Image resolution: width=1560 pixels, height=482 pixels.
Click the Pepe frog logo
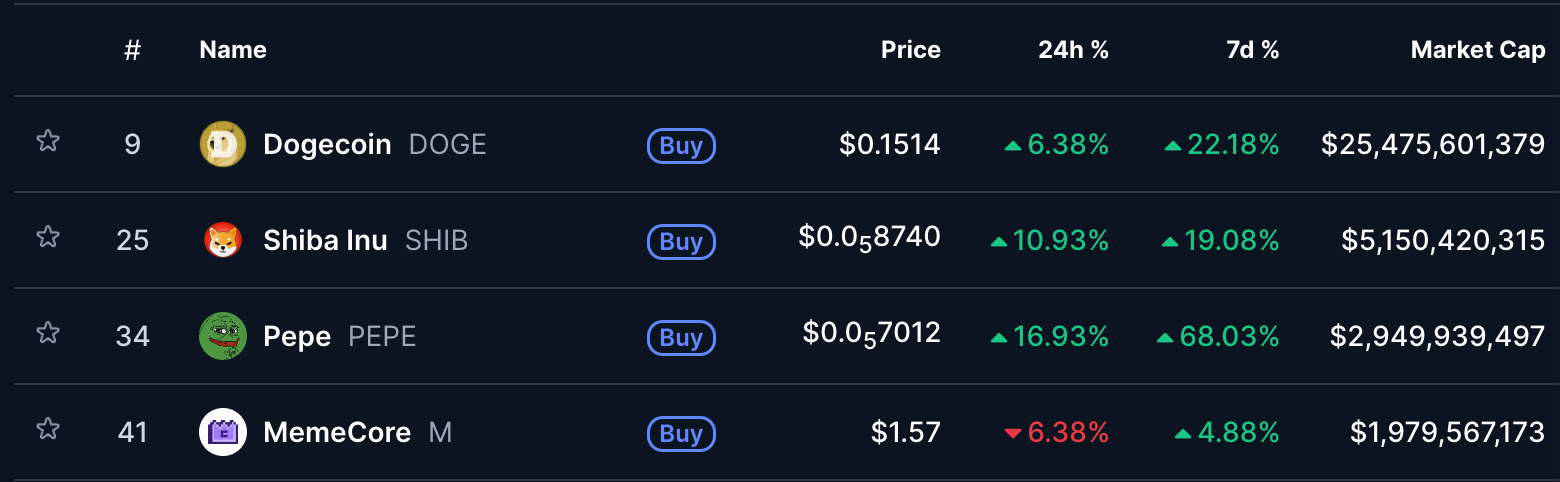[x=223, y=337]
